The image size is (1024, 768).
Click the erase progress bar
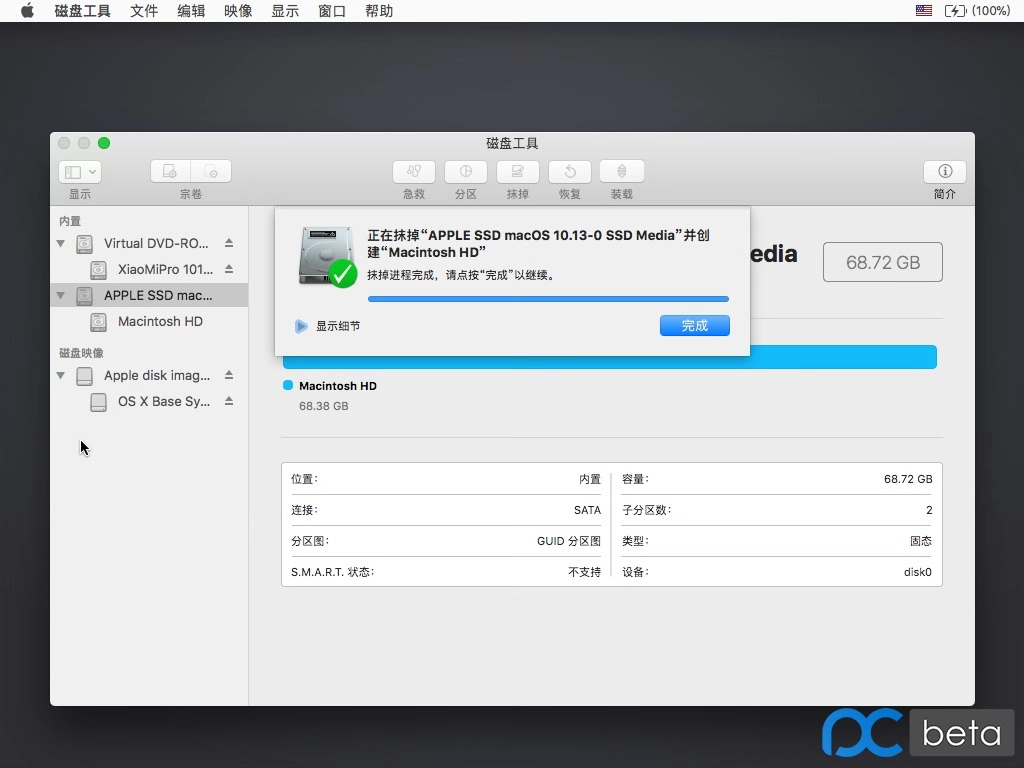(x=548, y=299)
